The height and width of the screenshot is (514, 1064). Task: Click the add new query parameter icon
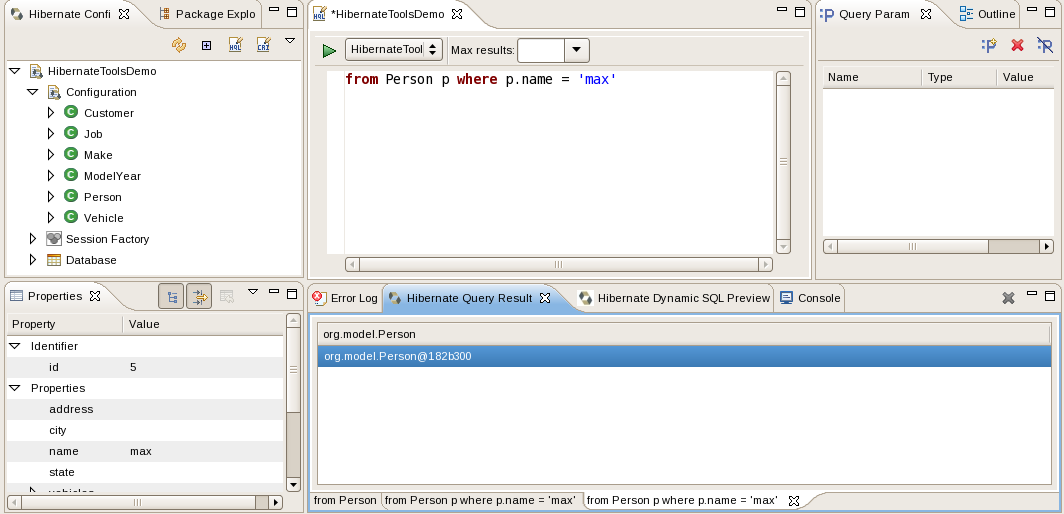click(x=989, y=45)
